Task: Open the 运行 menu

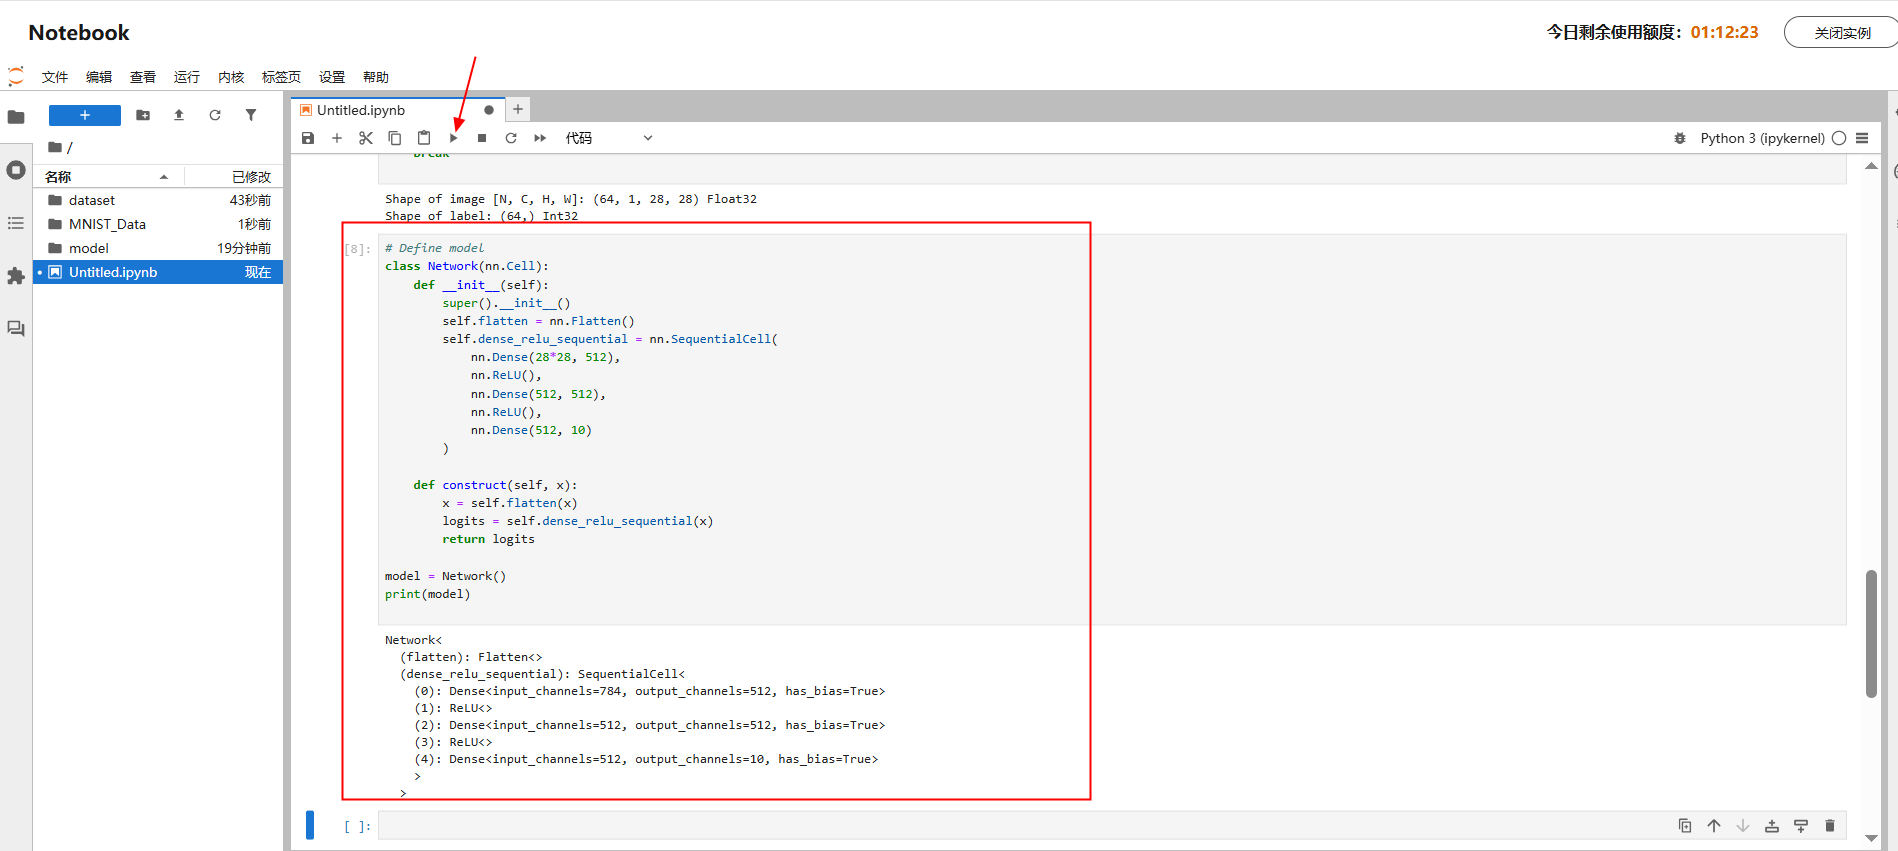Action: click(187, 77)
